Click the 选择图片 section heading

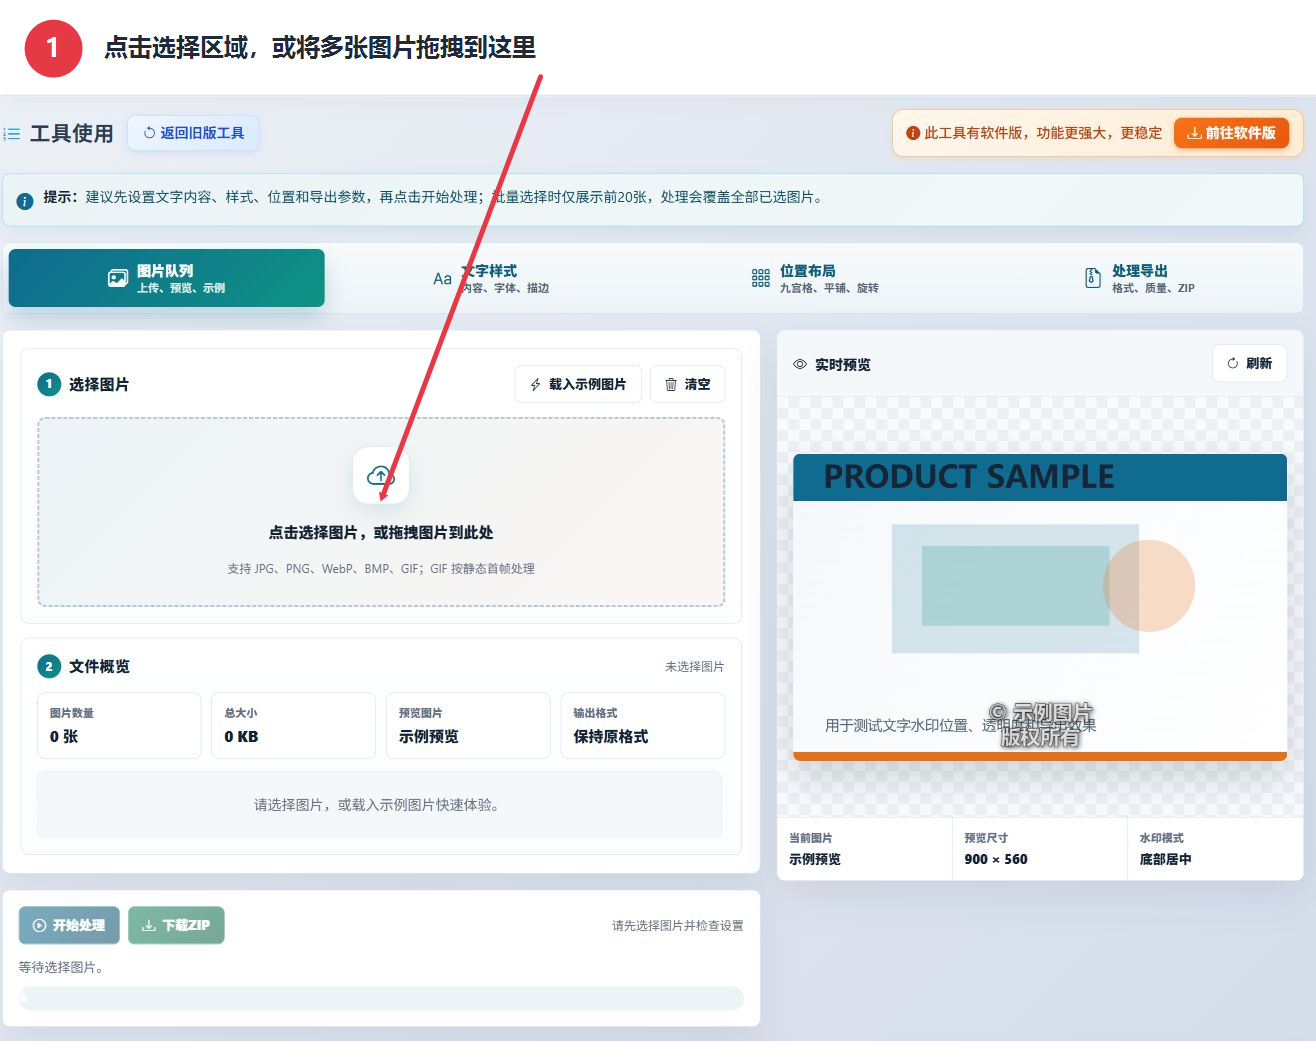98,384
